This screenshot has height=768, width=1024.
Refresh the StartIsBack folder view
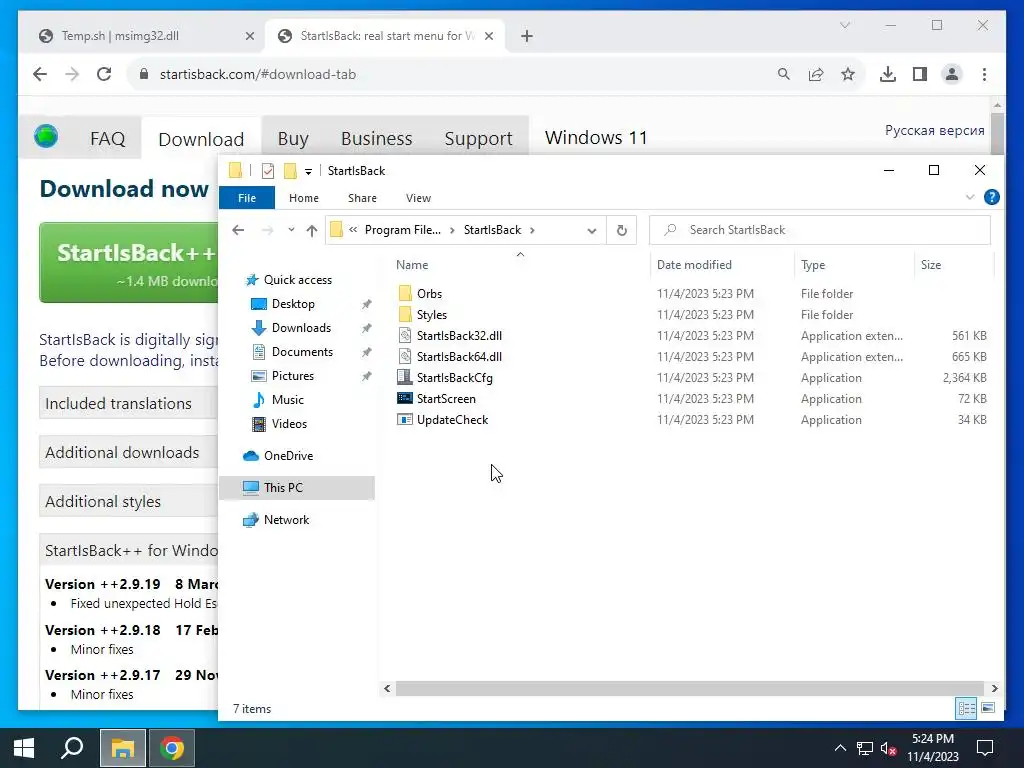pyautogui.click(x=622, y=230)
